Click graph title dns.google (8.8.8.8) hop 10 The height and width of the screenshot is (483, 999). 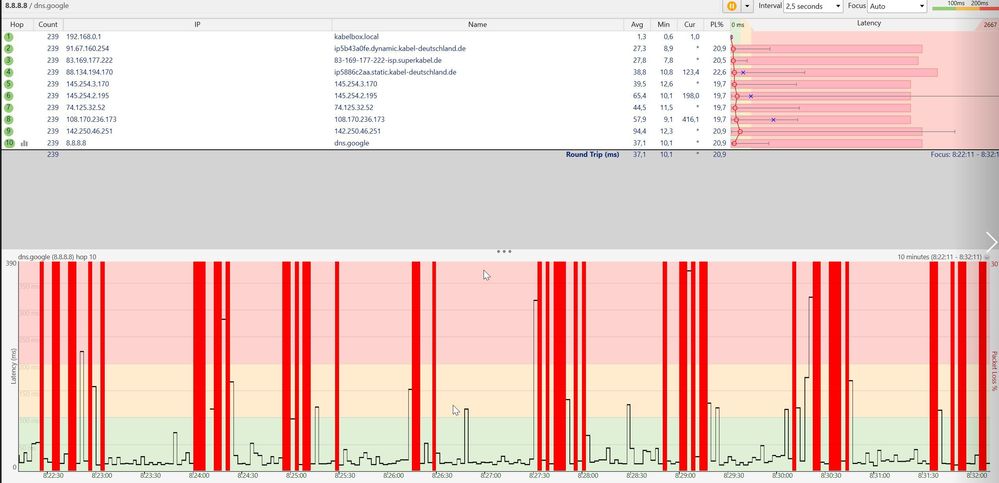[x=57, y=257]
